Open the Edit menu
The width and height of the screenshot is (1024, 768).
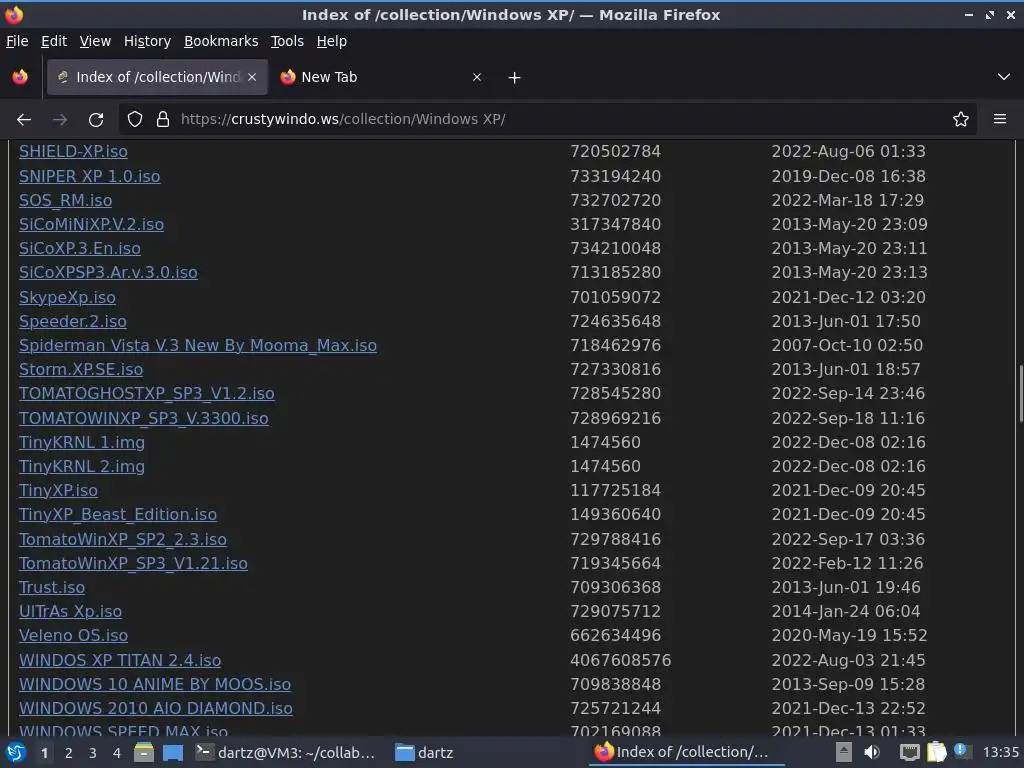[x=54, y=41]
